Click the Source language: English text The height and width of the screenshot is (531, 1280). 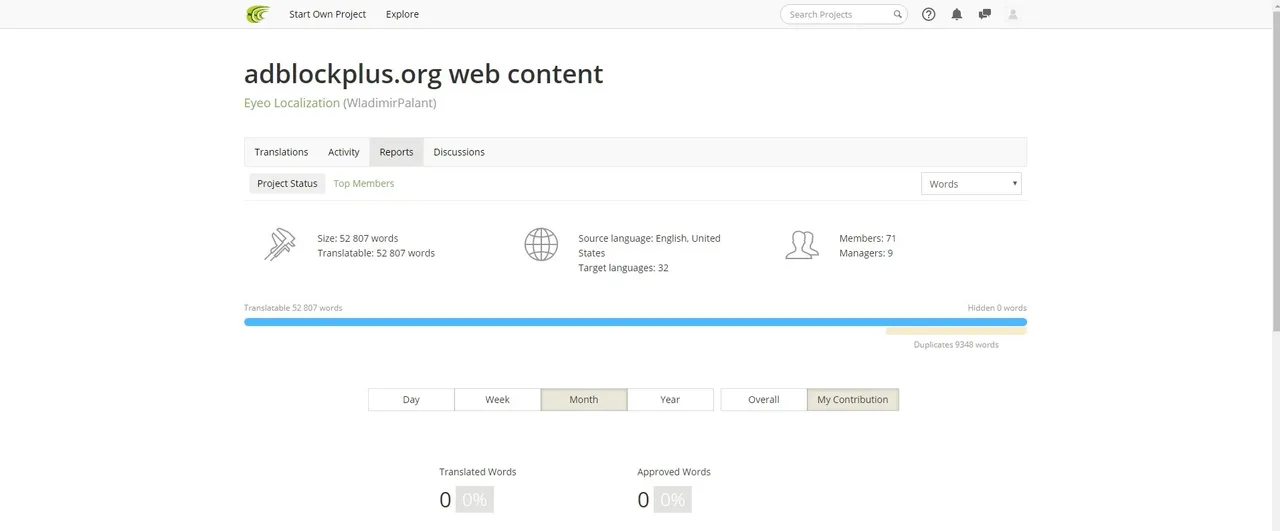tap(649, 246)
